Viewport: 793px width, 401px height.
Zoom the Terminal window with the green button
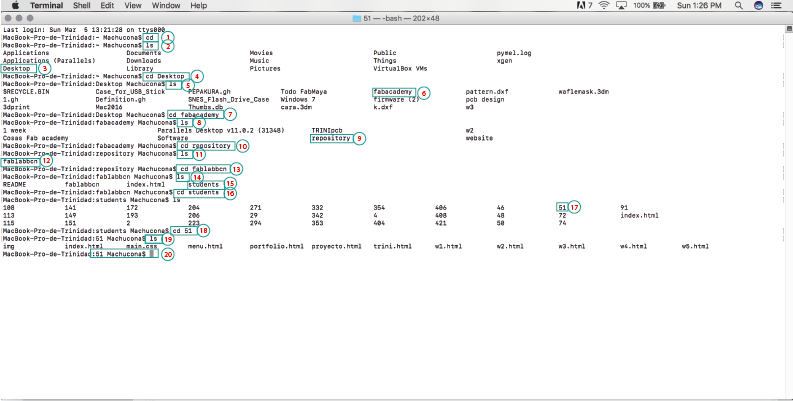tap(30, 18)
